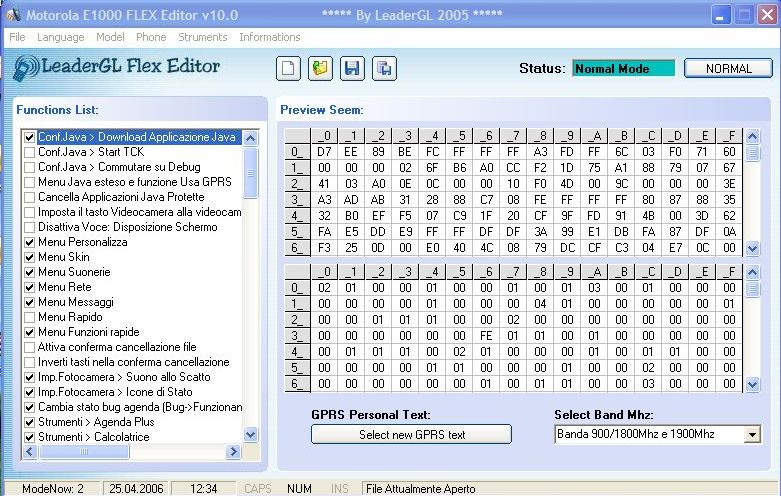Click lower seem table scrollbar thumb
This screenshot has width=781, height=496.
coord(752,289)
